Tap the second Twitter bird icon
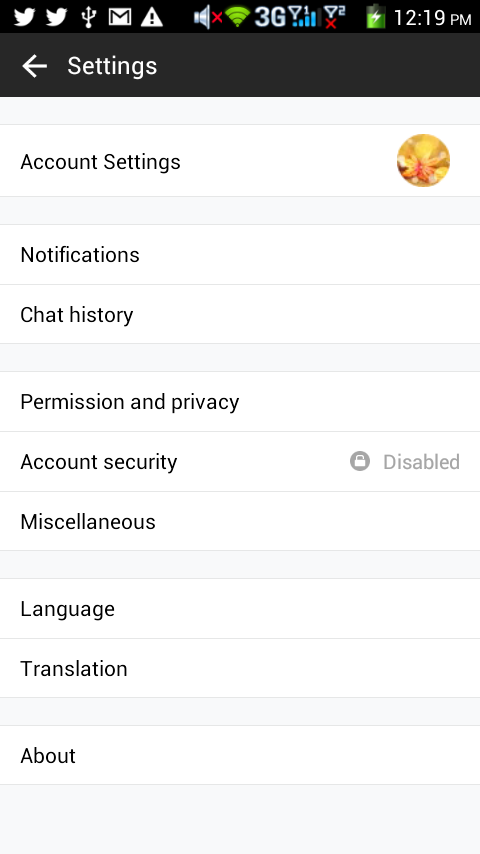This screenshot has height=854, width=480. tap(57, 16)
